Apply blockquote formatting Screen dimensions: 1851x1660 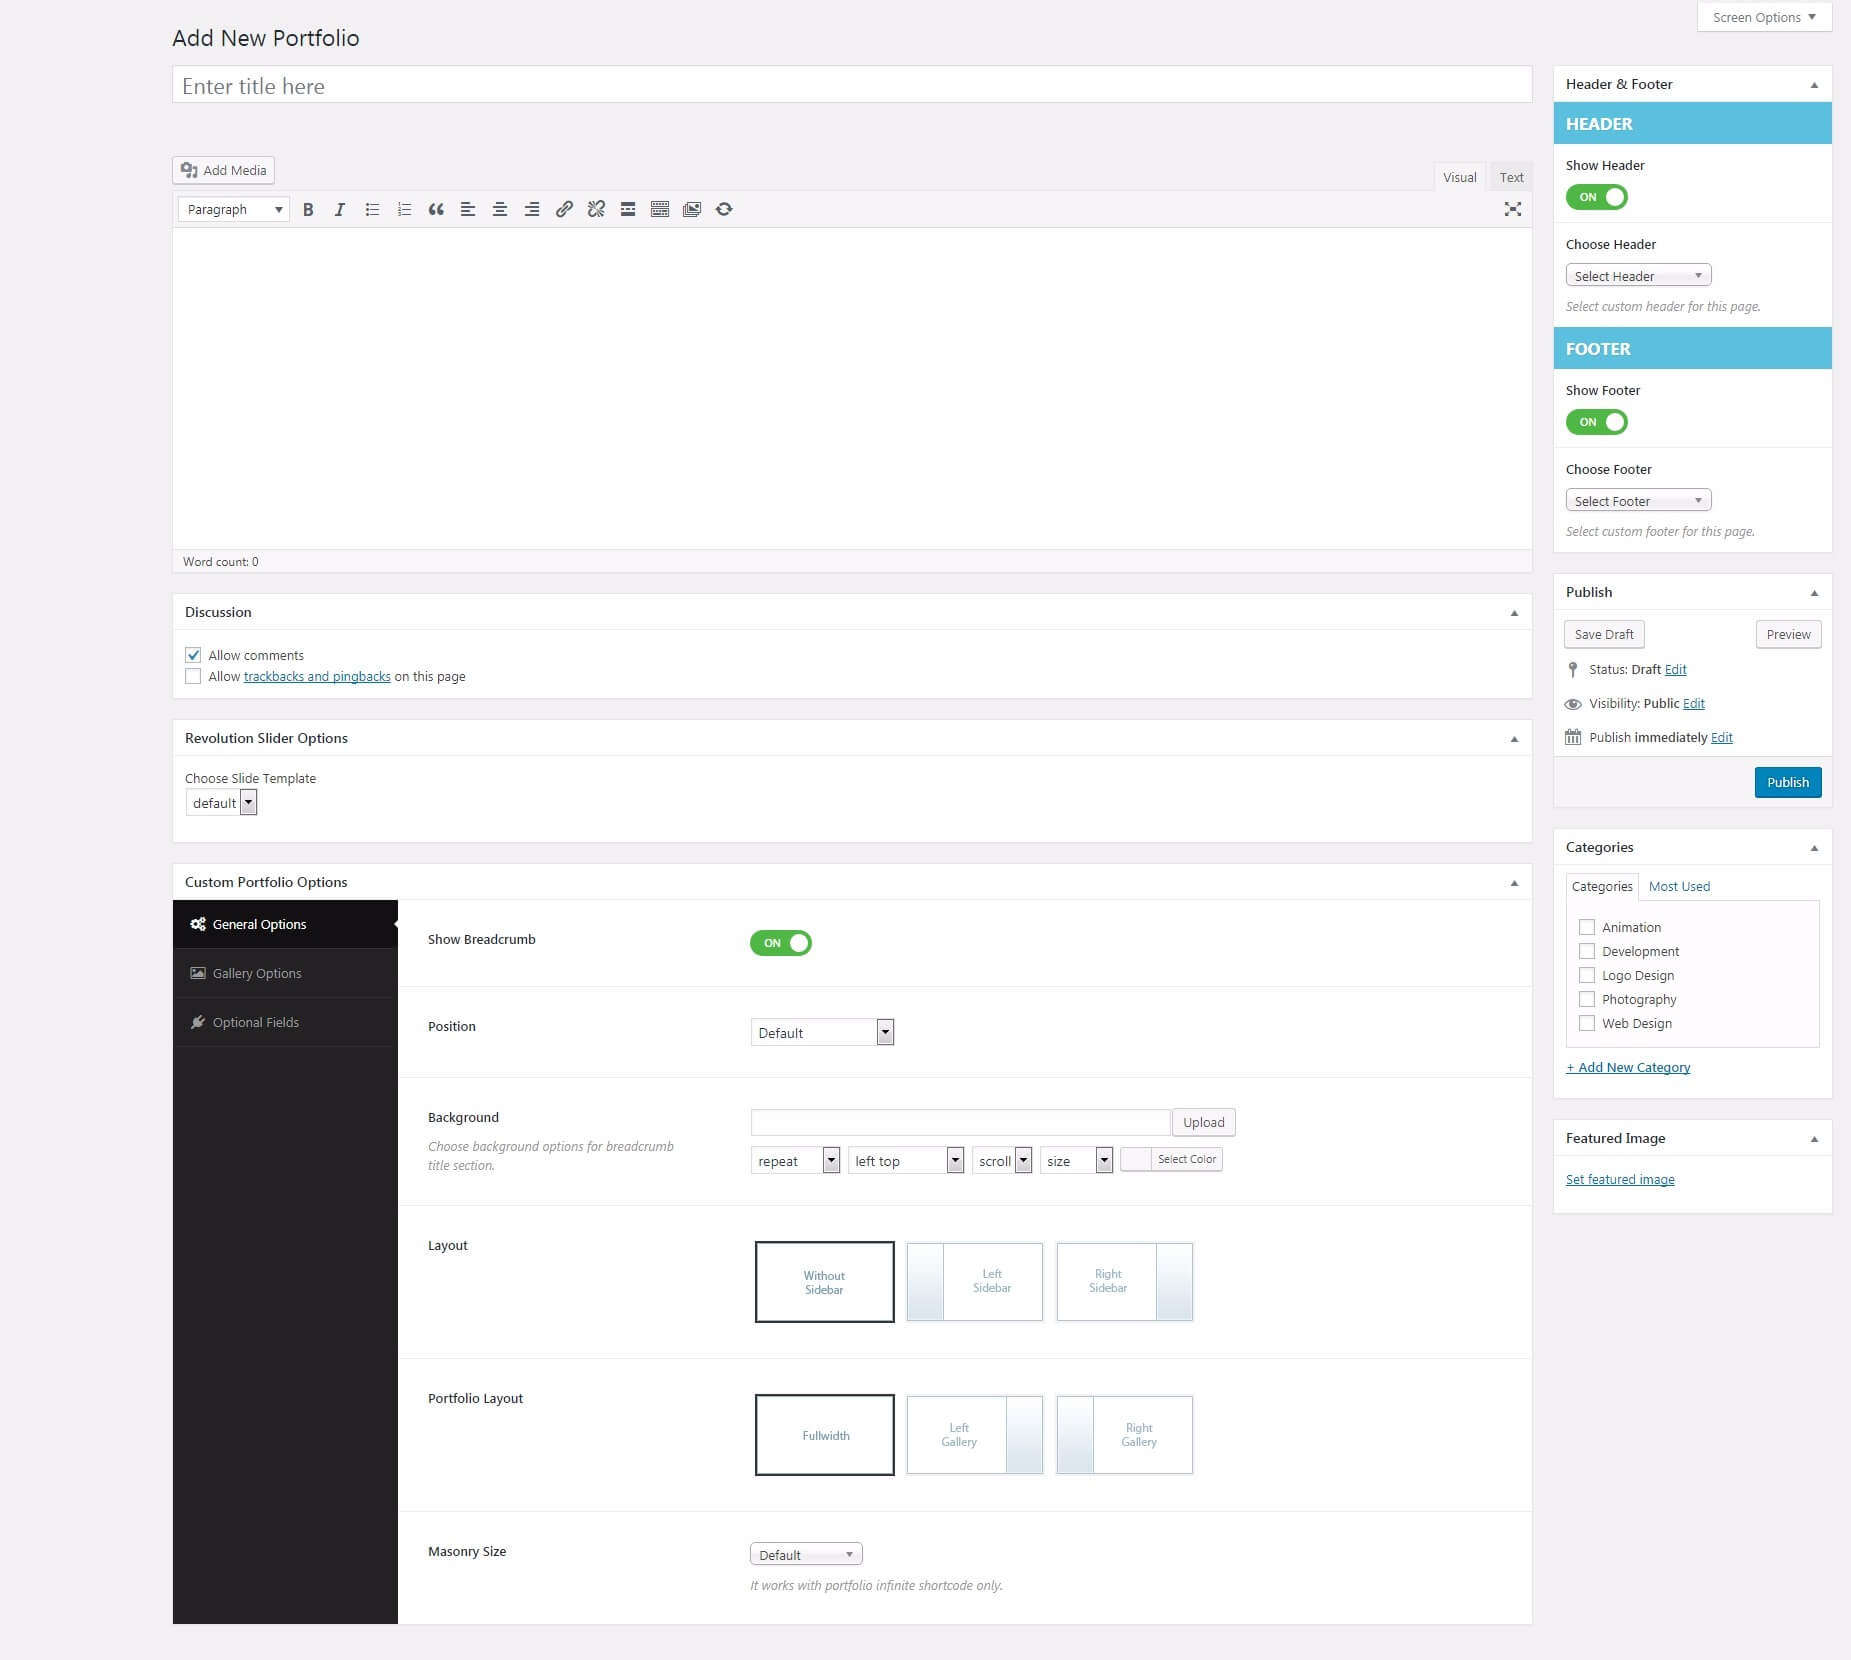436,209
